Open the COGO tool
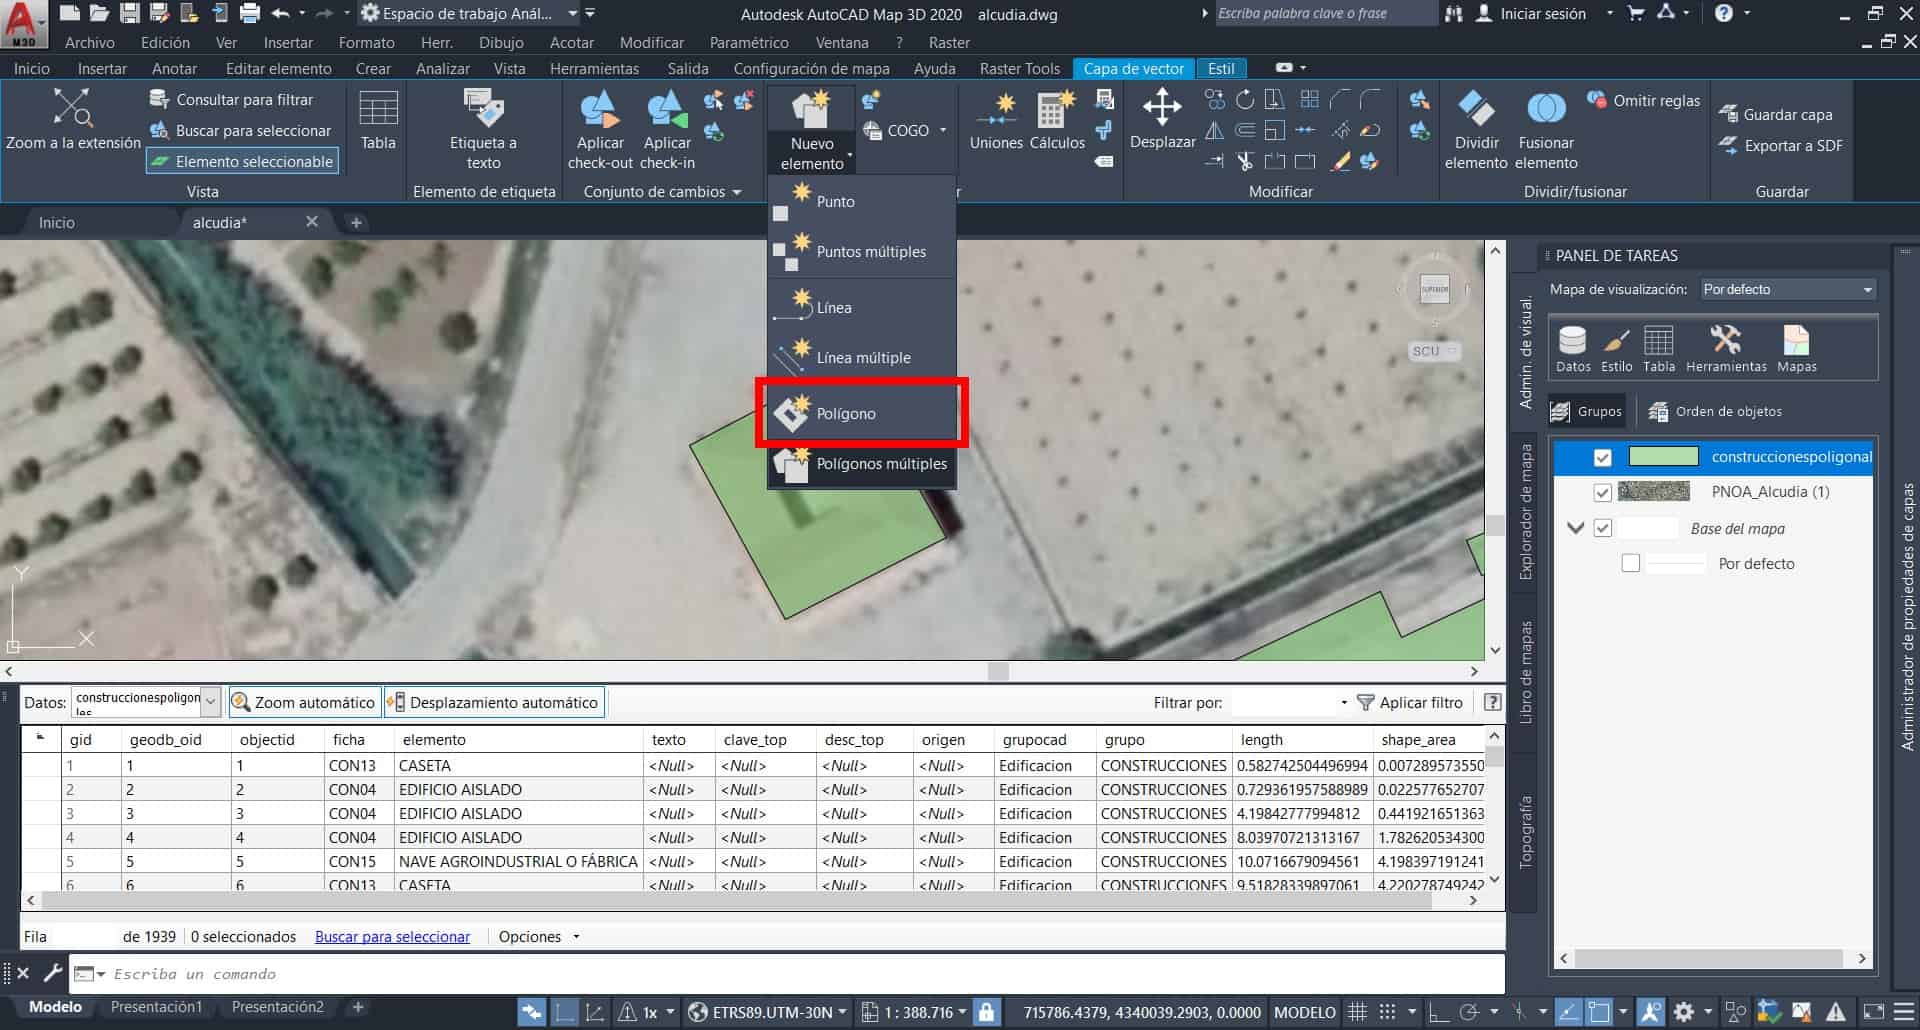This screenshot has width=1920, height=1030. (904, 130)
